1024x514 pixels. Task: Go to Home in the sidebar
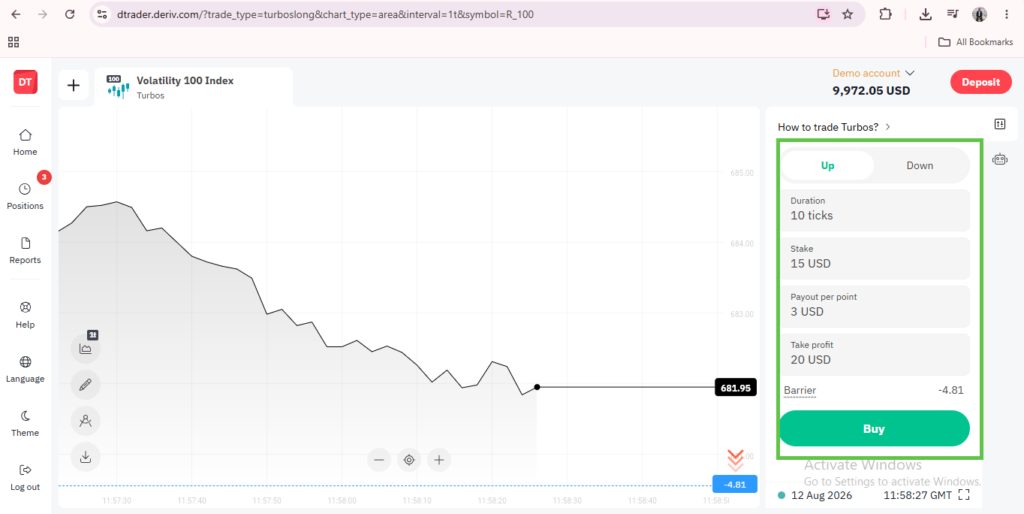pos(25,142)
